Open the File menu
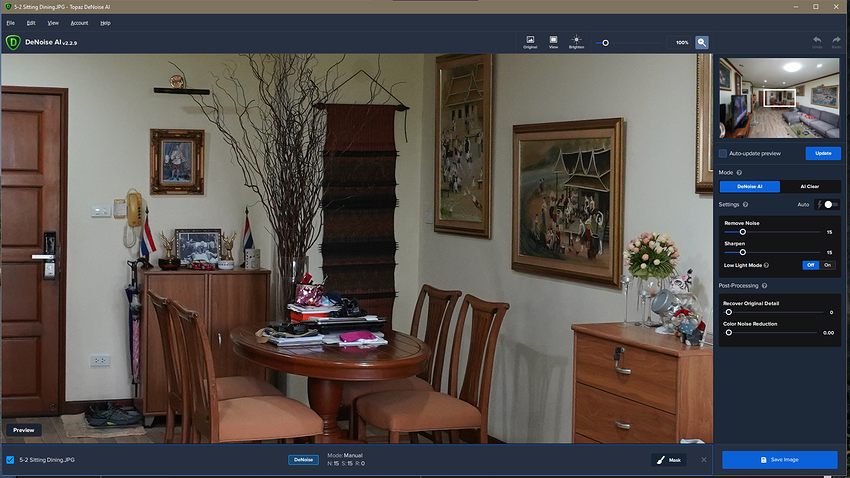 pos(10,22)
